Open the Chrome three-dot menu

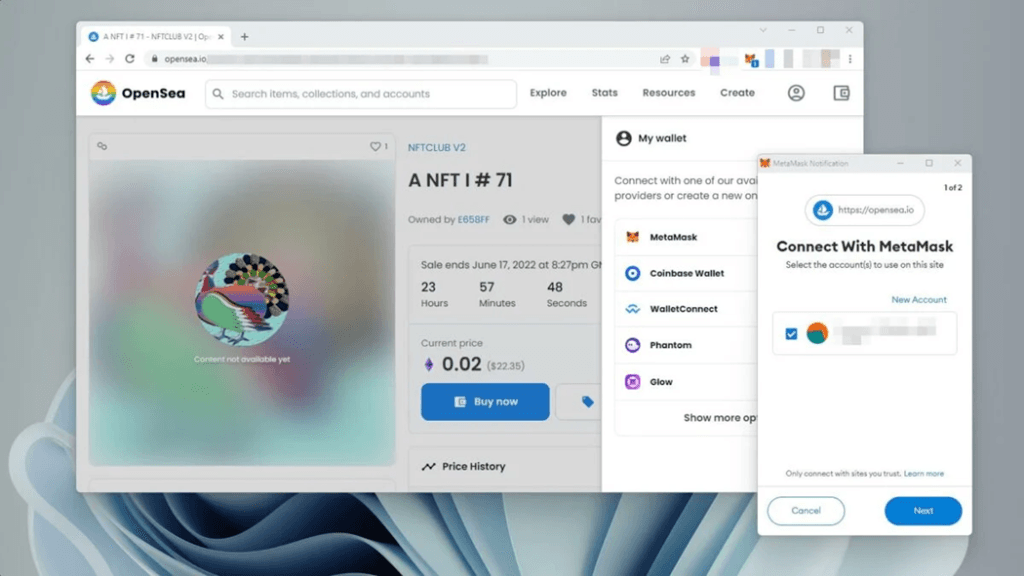(850, 59)
